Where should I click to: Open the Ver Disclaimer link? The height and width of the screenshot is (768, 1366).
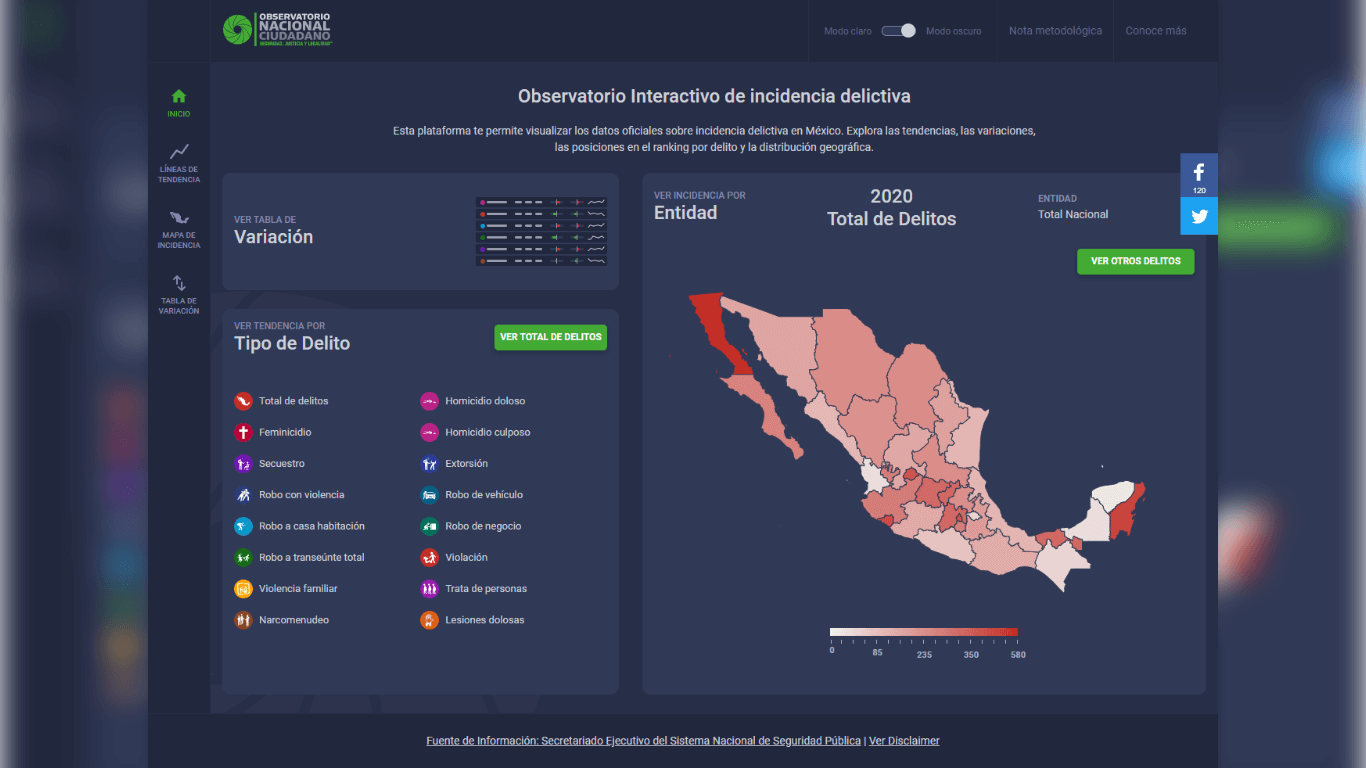point(904,741)
